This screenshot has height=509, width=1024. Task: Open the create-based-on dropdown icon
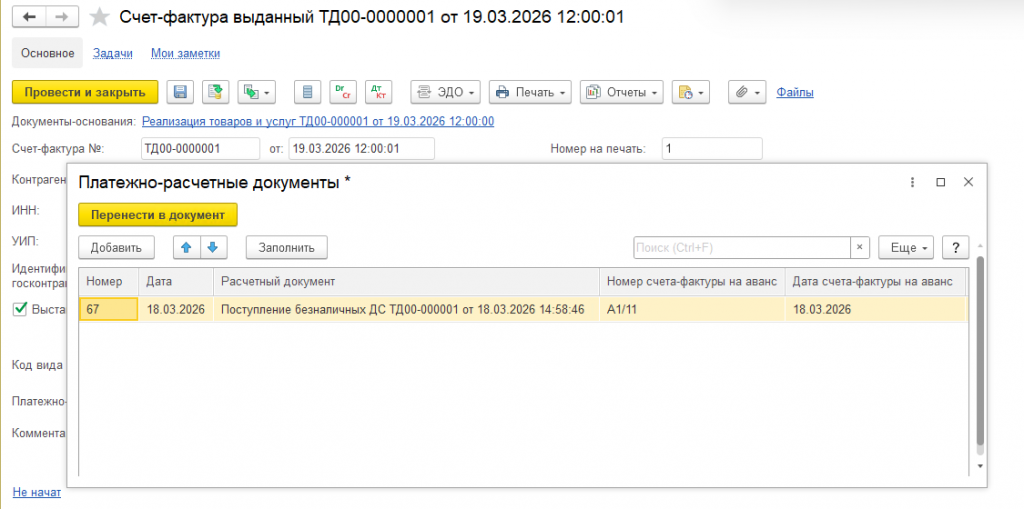pos(257,92)
